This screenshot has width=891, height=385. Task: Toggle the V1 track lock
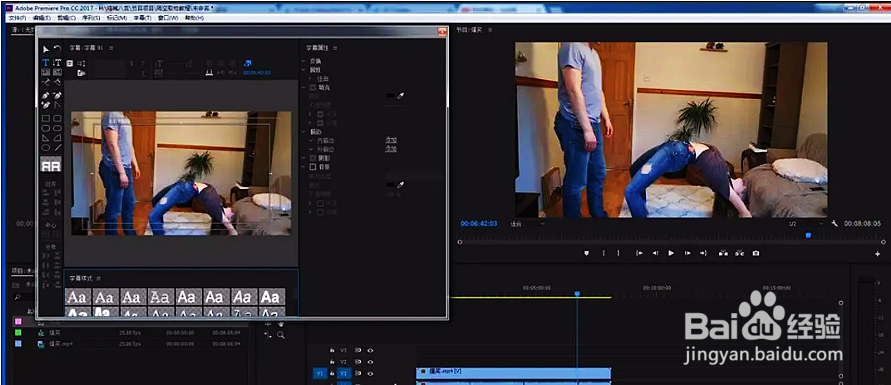332,374
